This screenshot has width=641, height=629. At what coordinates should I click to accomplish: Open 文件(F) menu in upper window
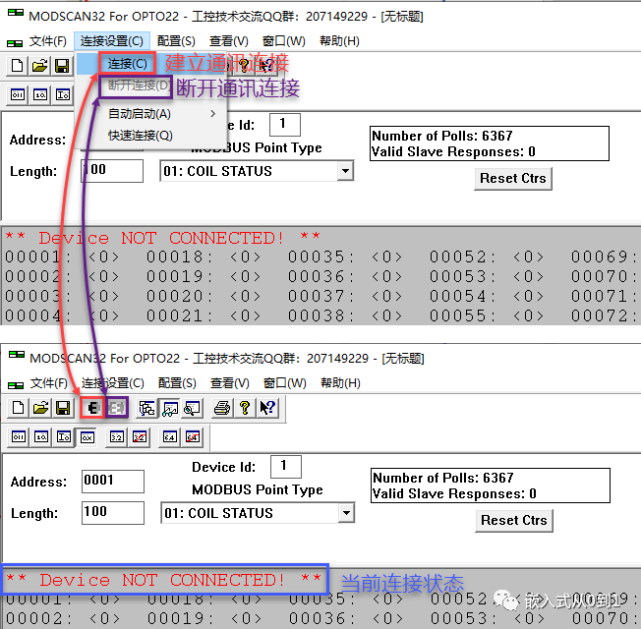coord(48,41)
